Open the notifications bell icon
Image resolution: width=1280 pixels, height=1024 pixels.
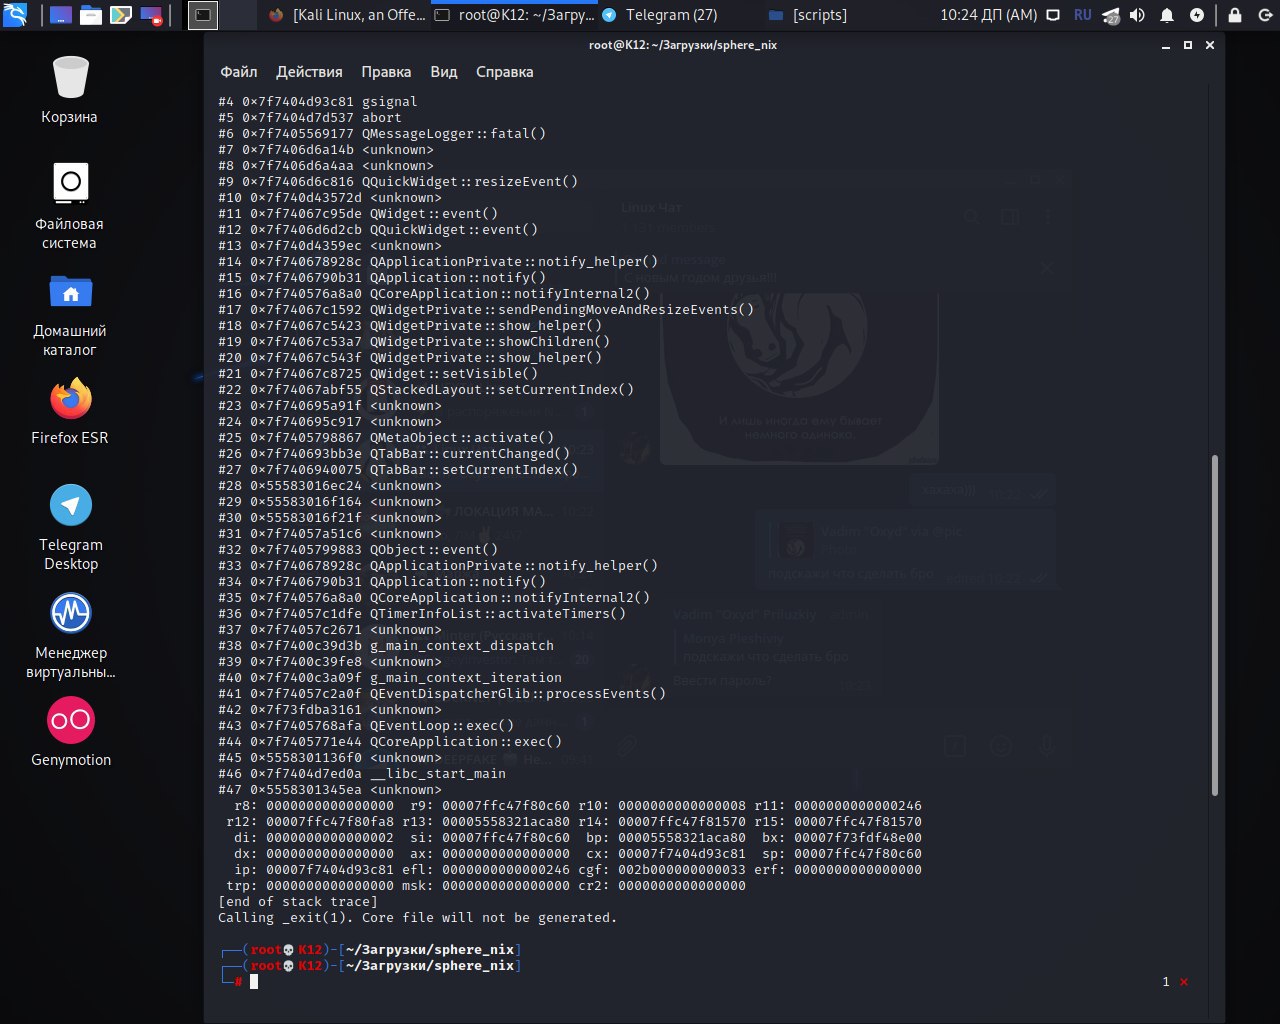click(1167, 15)
